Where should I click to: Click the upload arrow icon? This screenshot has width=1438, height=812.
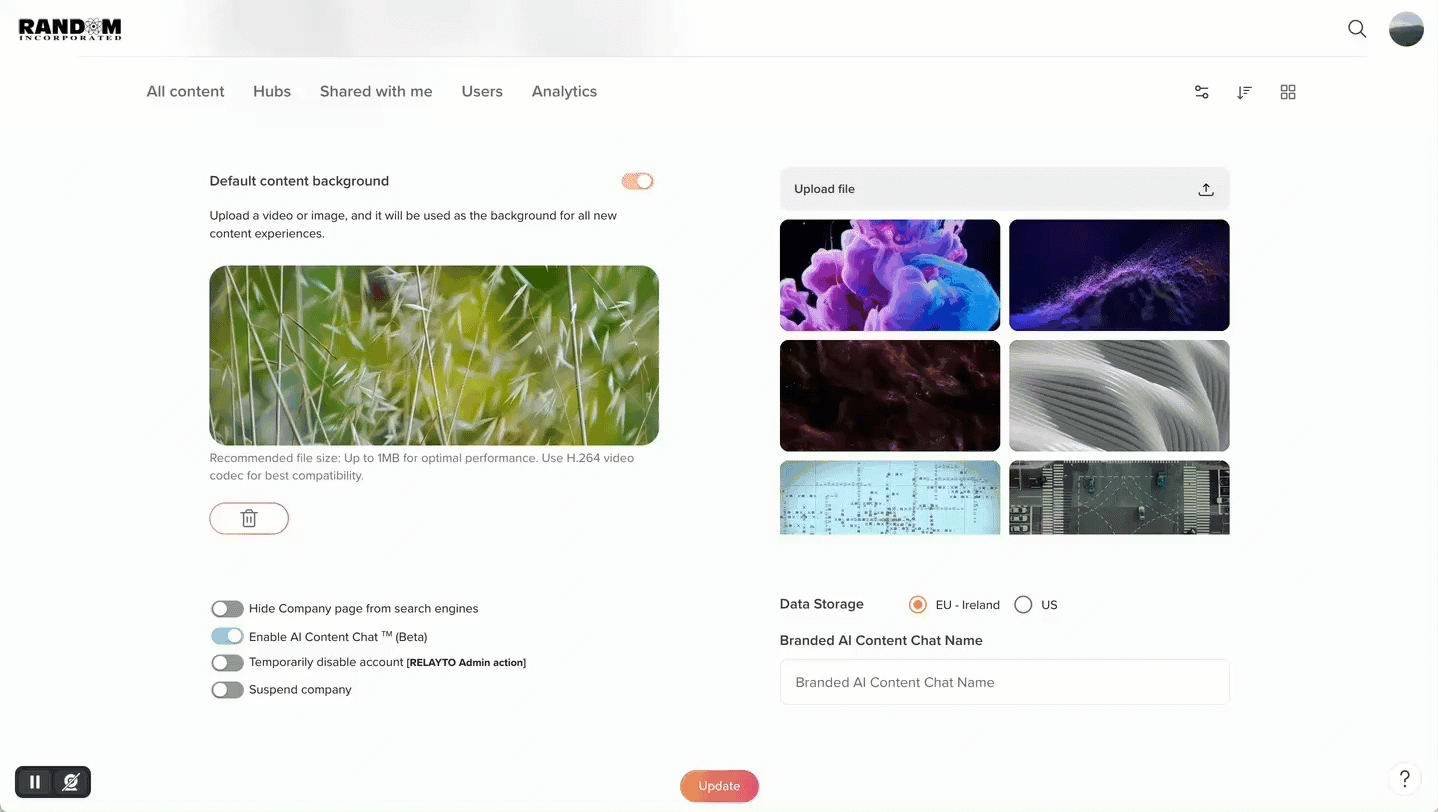pyautogui.click(x=1205, y=189)
